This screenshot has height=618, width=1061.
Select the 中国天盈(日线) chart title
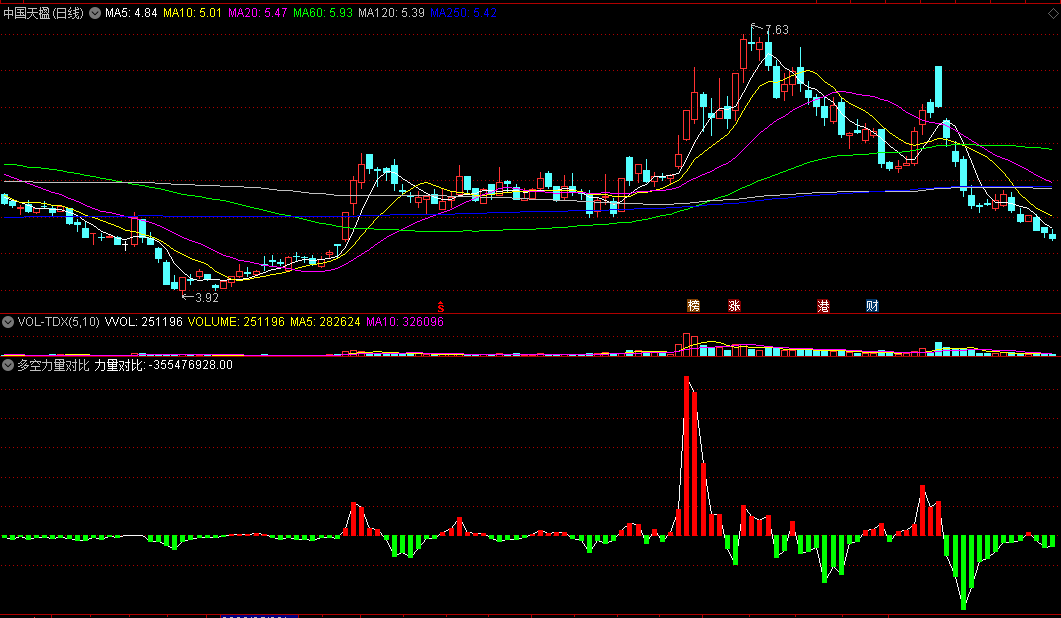(44, 13)
